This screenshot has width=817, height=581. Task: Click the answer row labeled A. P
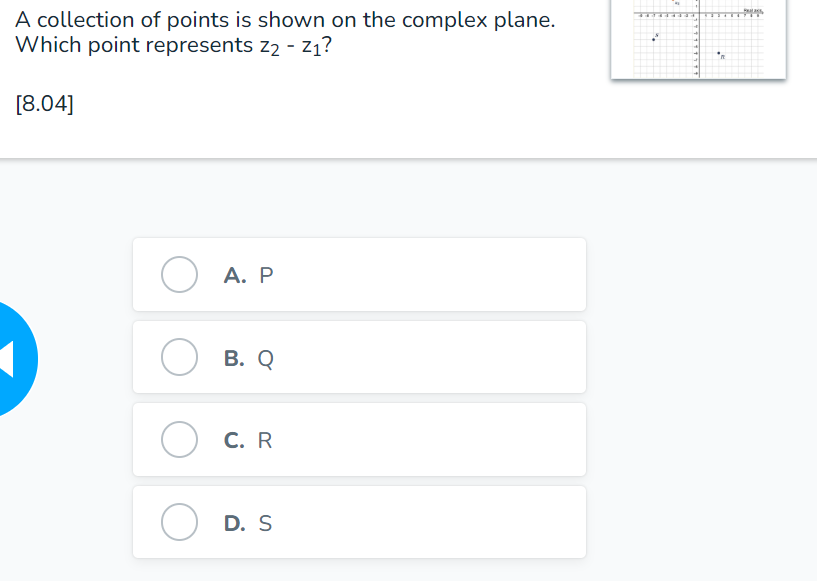coord(359,274)
